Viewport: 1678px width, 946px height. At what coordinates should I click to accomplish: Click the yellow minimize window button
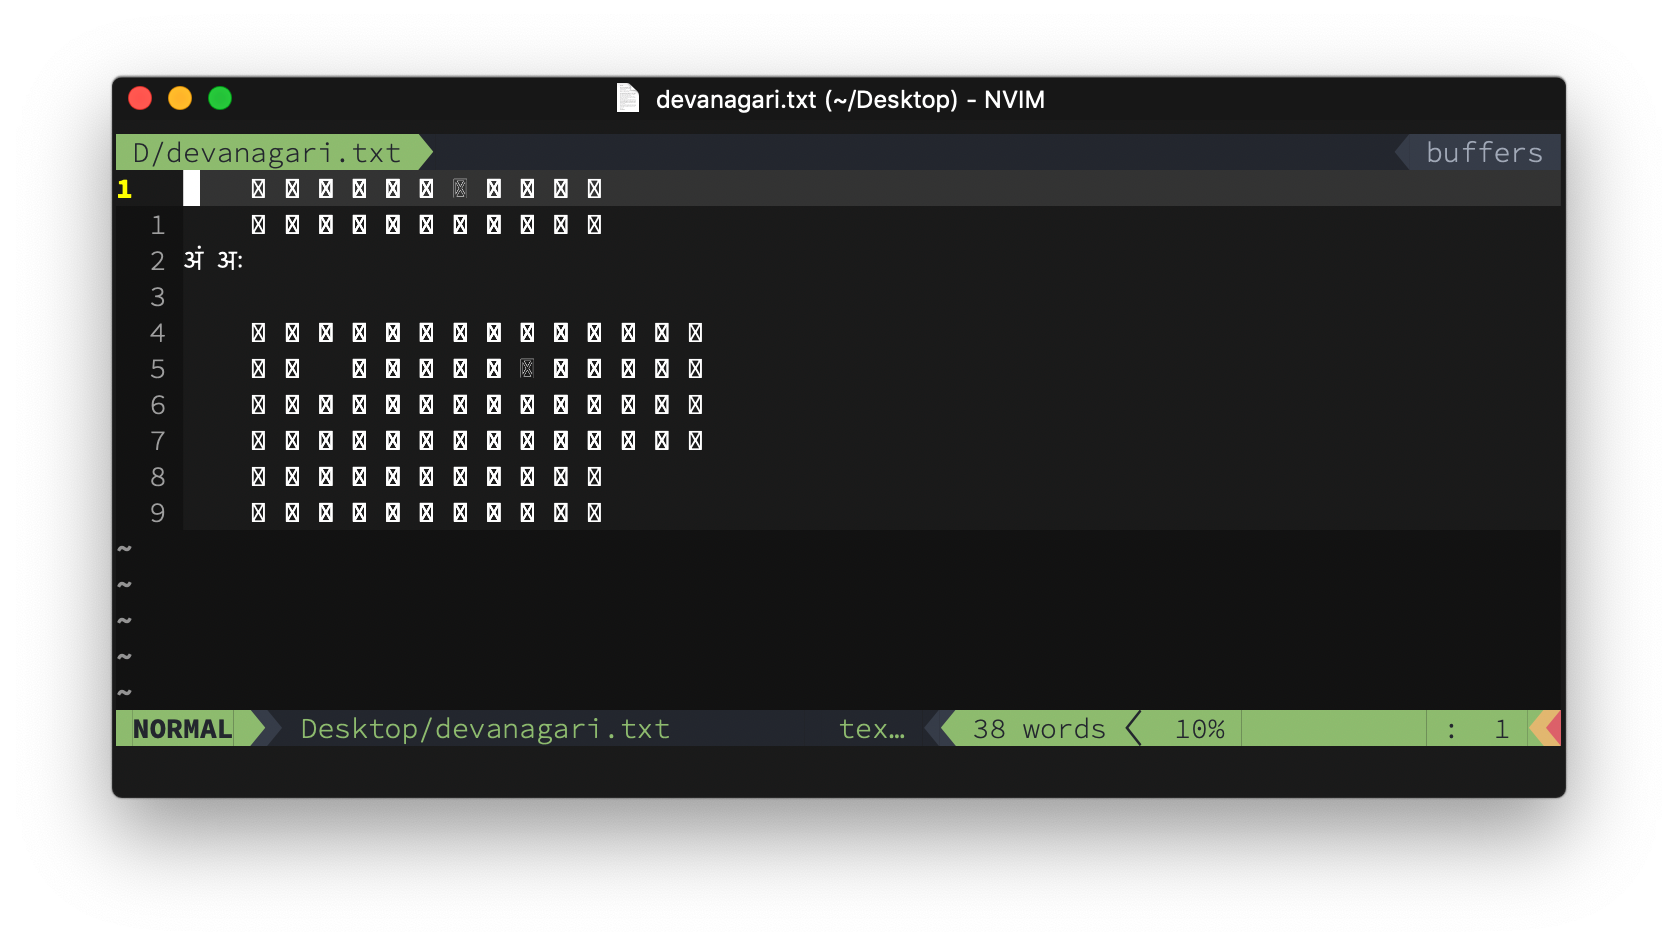[x=180, y=98]
